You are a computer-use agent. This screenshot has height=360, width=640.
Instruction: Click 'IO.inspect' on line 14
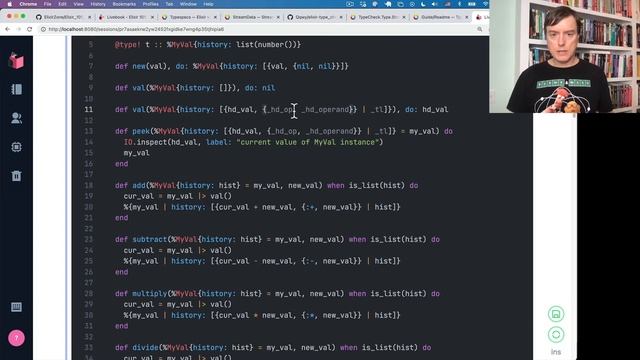click(x=145, y=142)
